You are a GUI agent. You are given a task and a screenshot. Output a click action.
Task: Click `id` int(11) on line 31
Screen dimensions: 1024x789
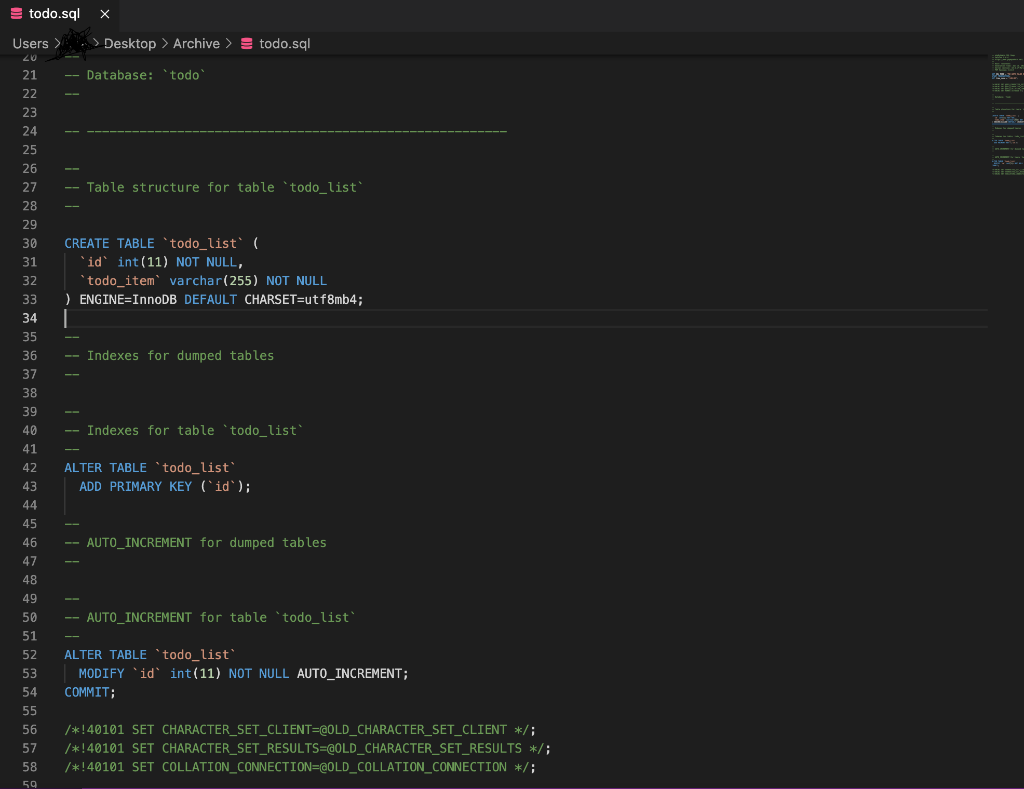click(x=123, y=263)
